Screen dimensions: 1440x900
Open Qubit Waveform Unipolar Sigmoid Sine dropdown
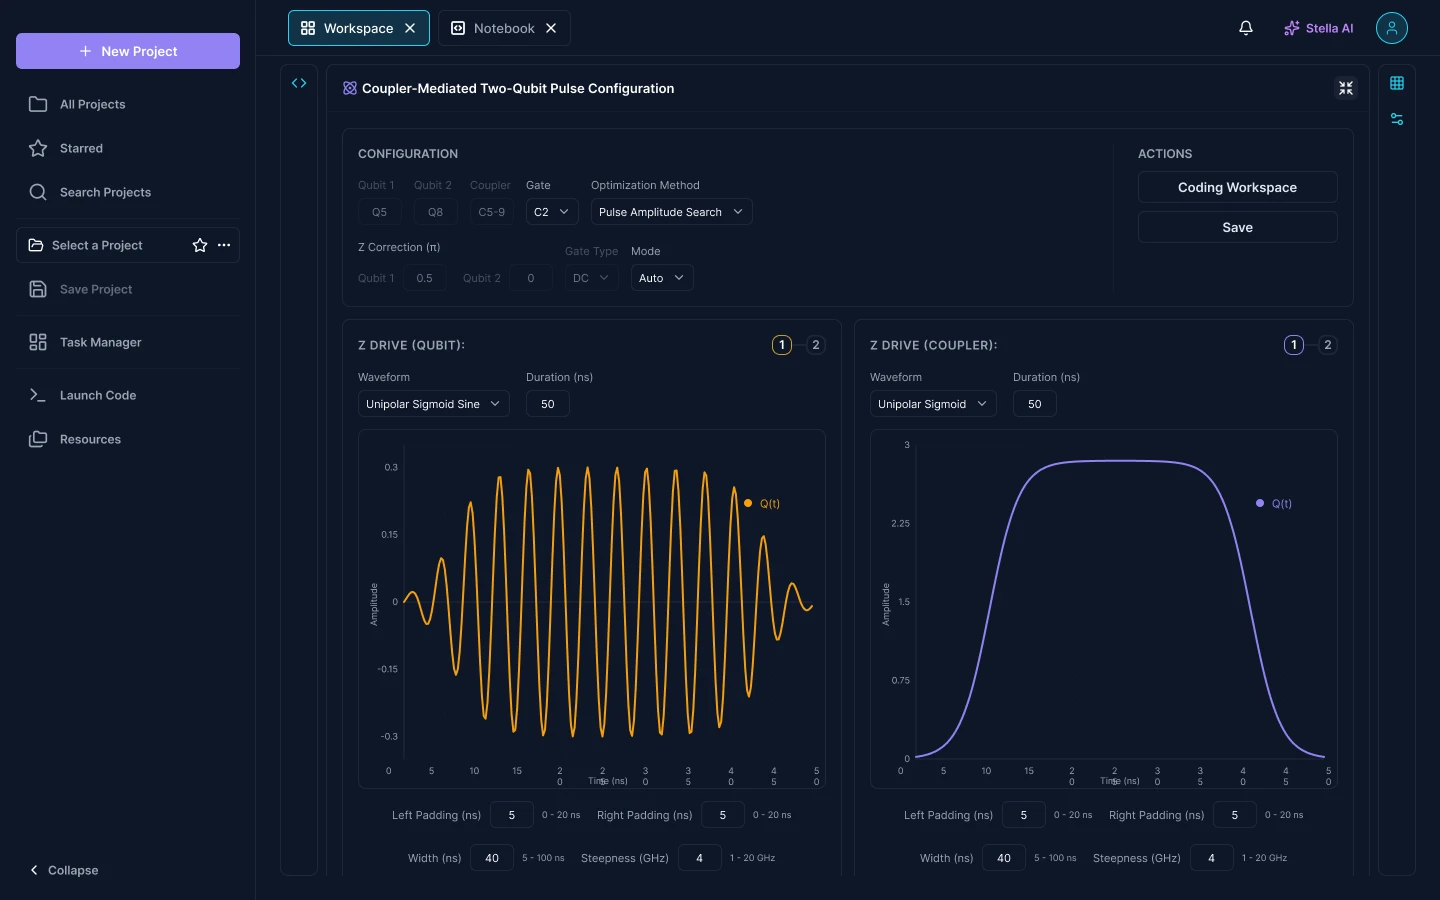(x=434, y=404)
